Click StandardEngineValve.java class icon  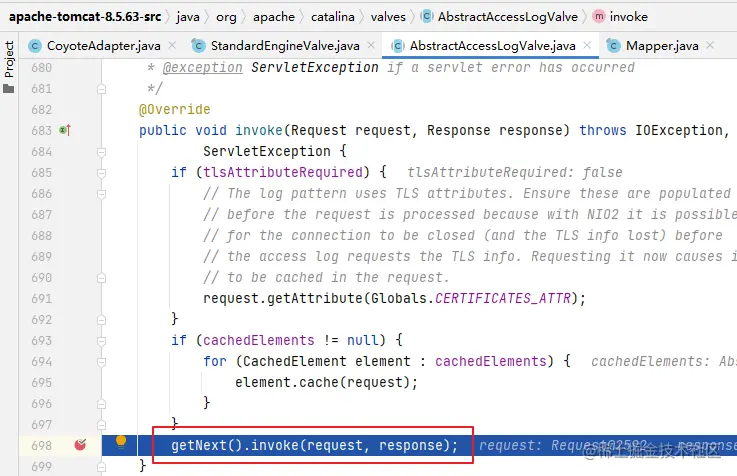click(198, 46)
